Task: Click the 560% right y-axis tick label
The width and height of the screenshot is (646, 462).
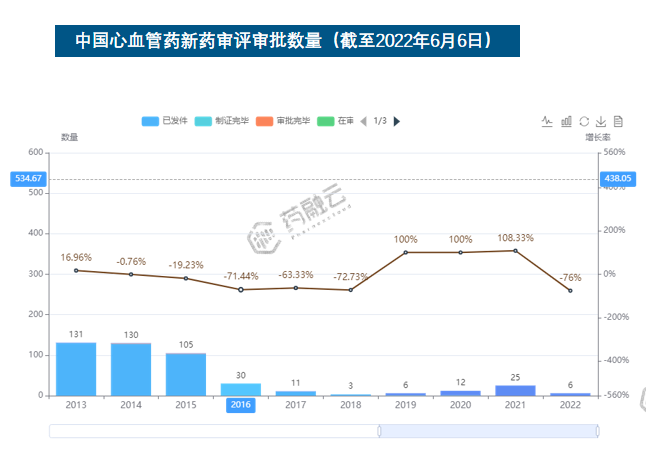Action: click(x=614, y=152)
